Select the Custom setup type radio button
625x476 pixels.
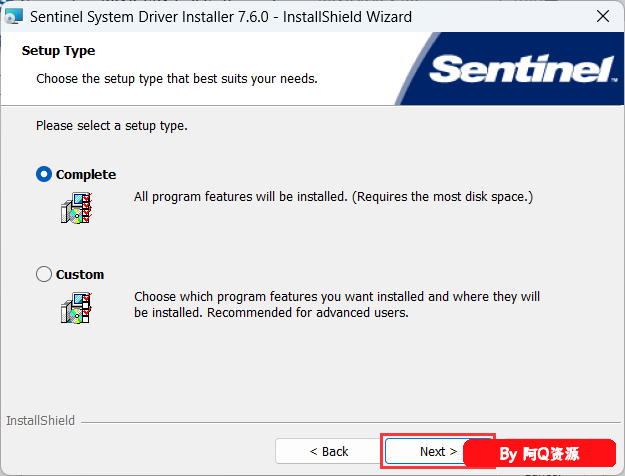click(44, 274)
